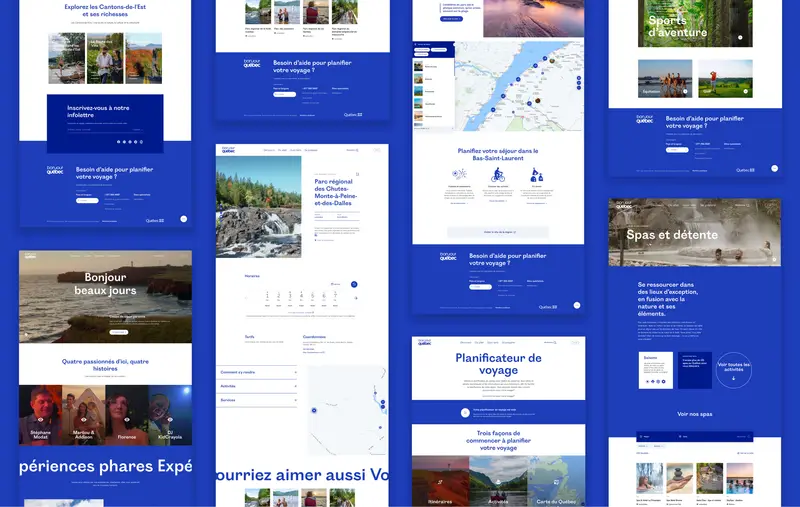
Task: Click back-to-top circle in Bas-Saint-Laurent page footer
Action: [x=577, y=305]
